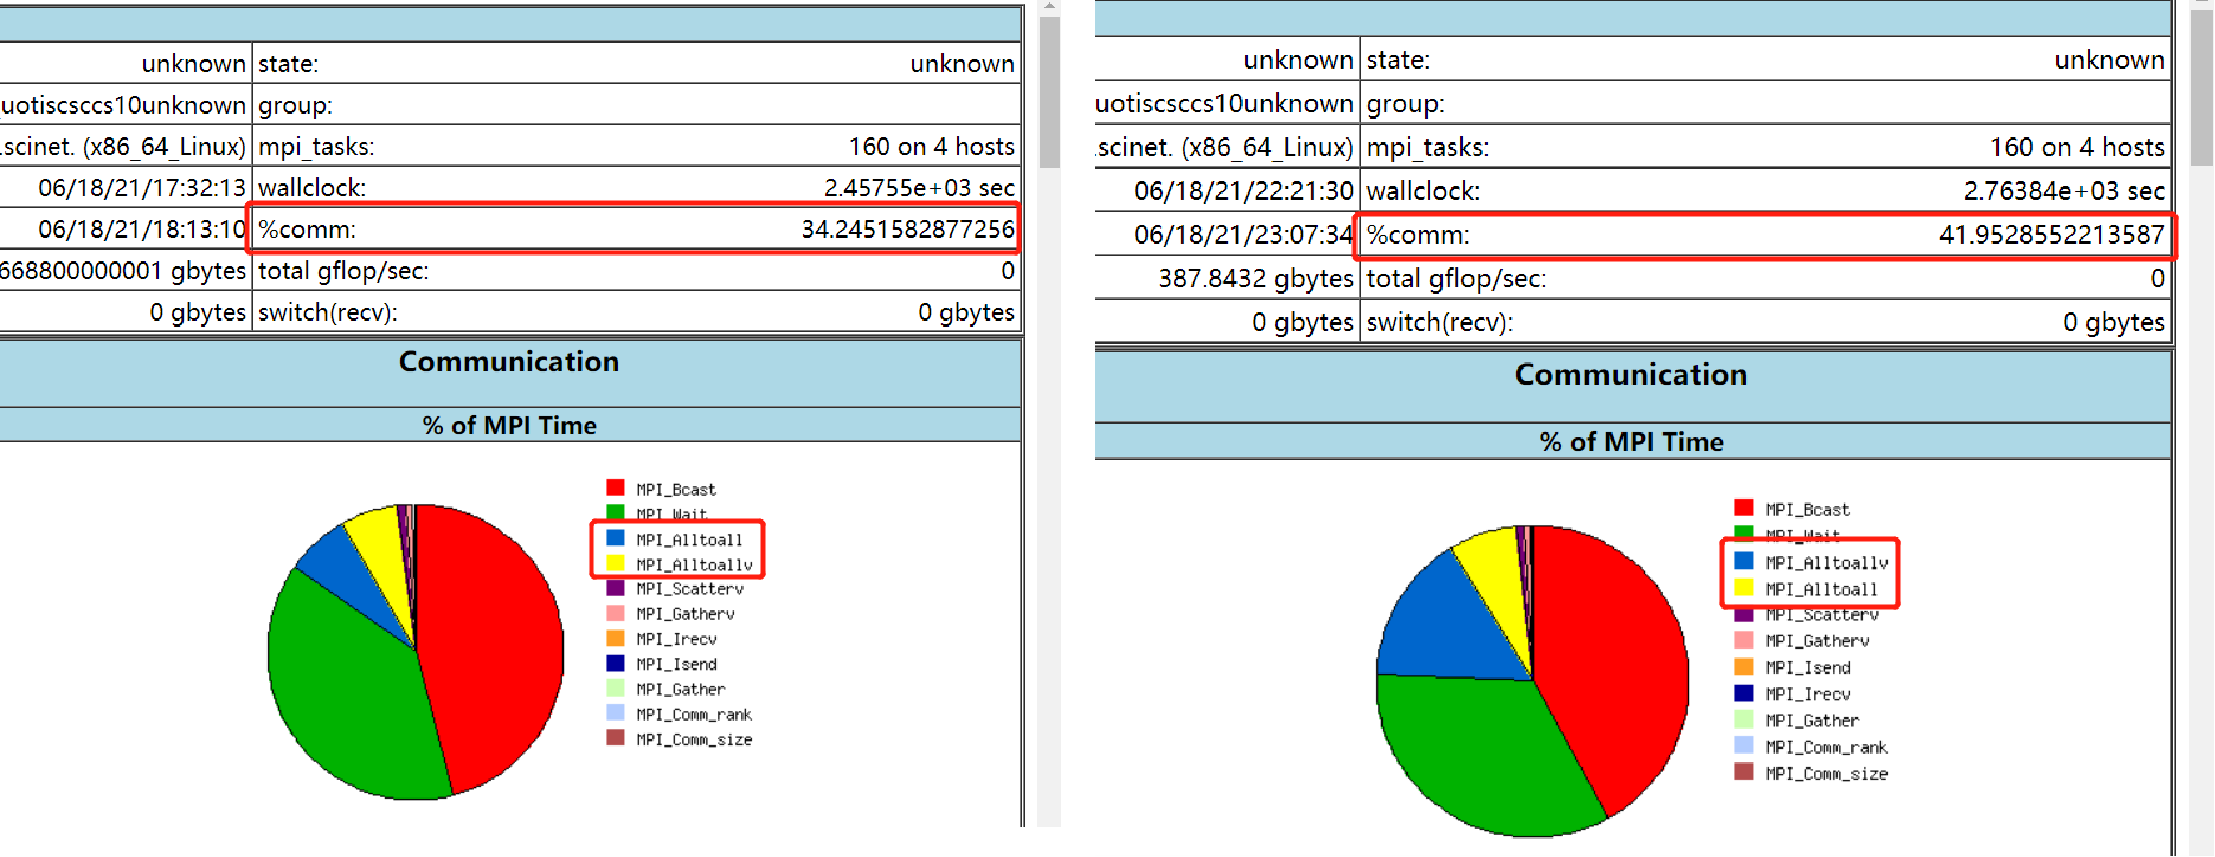Screen dimensions: 2215x857
Task: Click the 41.9528552213587 %comm value
Action: (2051, 235)
